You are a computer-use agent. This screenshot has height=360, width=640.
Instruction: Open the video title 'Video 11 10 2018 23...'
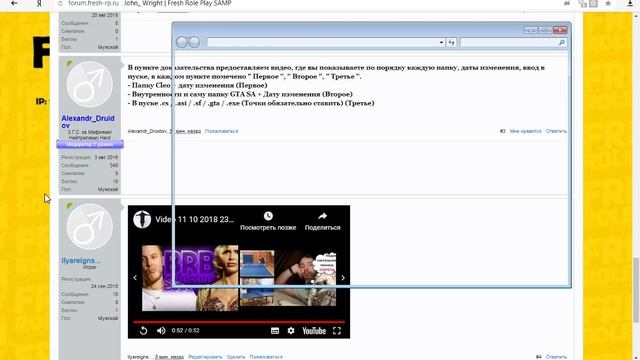(194, 219)
